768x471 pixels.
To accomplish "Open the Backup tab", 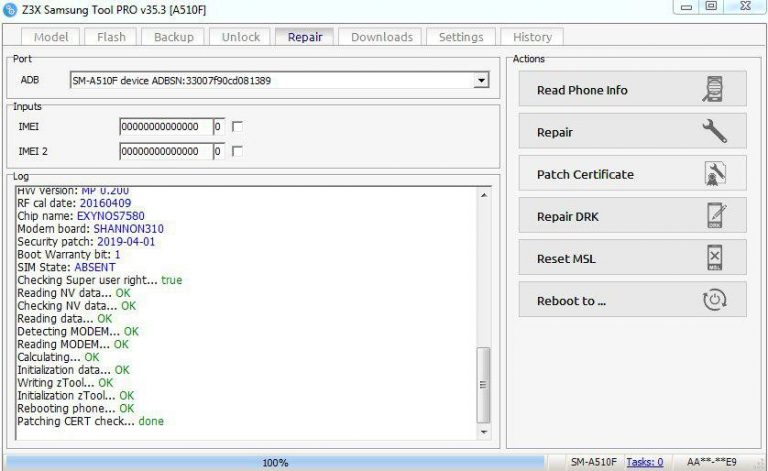I will click(x=173, y=37).
